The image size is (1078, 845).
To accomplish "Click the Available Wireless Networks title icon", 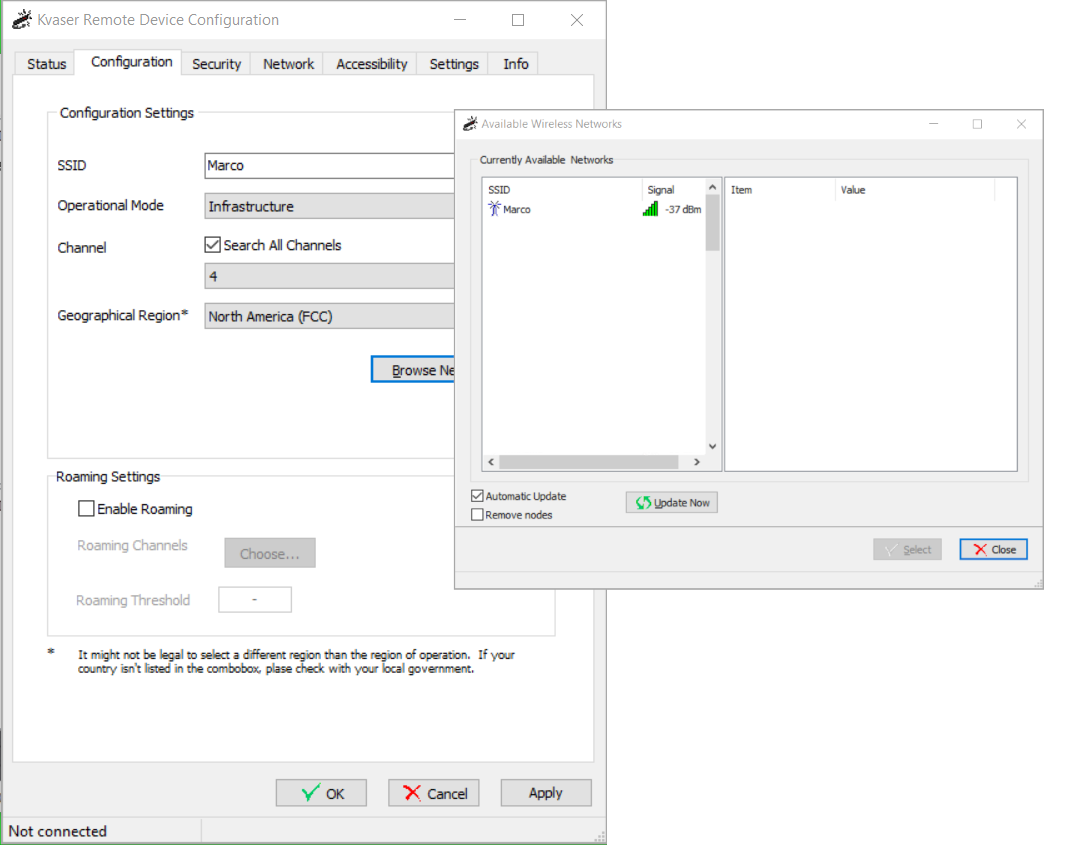I will pyautogui.click(x=470, y=124).
